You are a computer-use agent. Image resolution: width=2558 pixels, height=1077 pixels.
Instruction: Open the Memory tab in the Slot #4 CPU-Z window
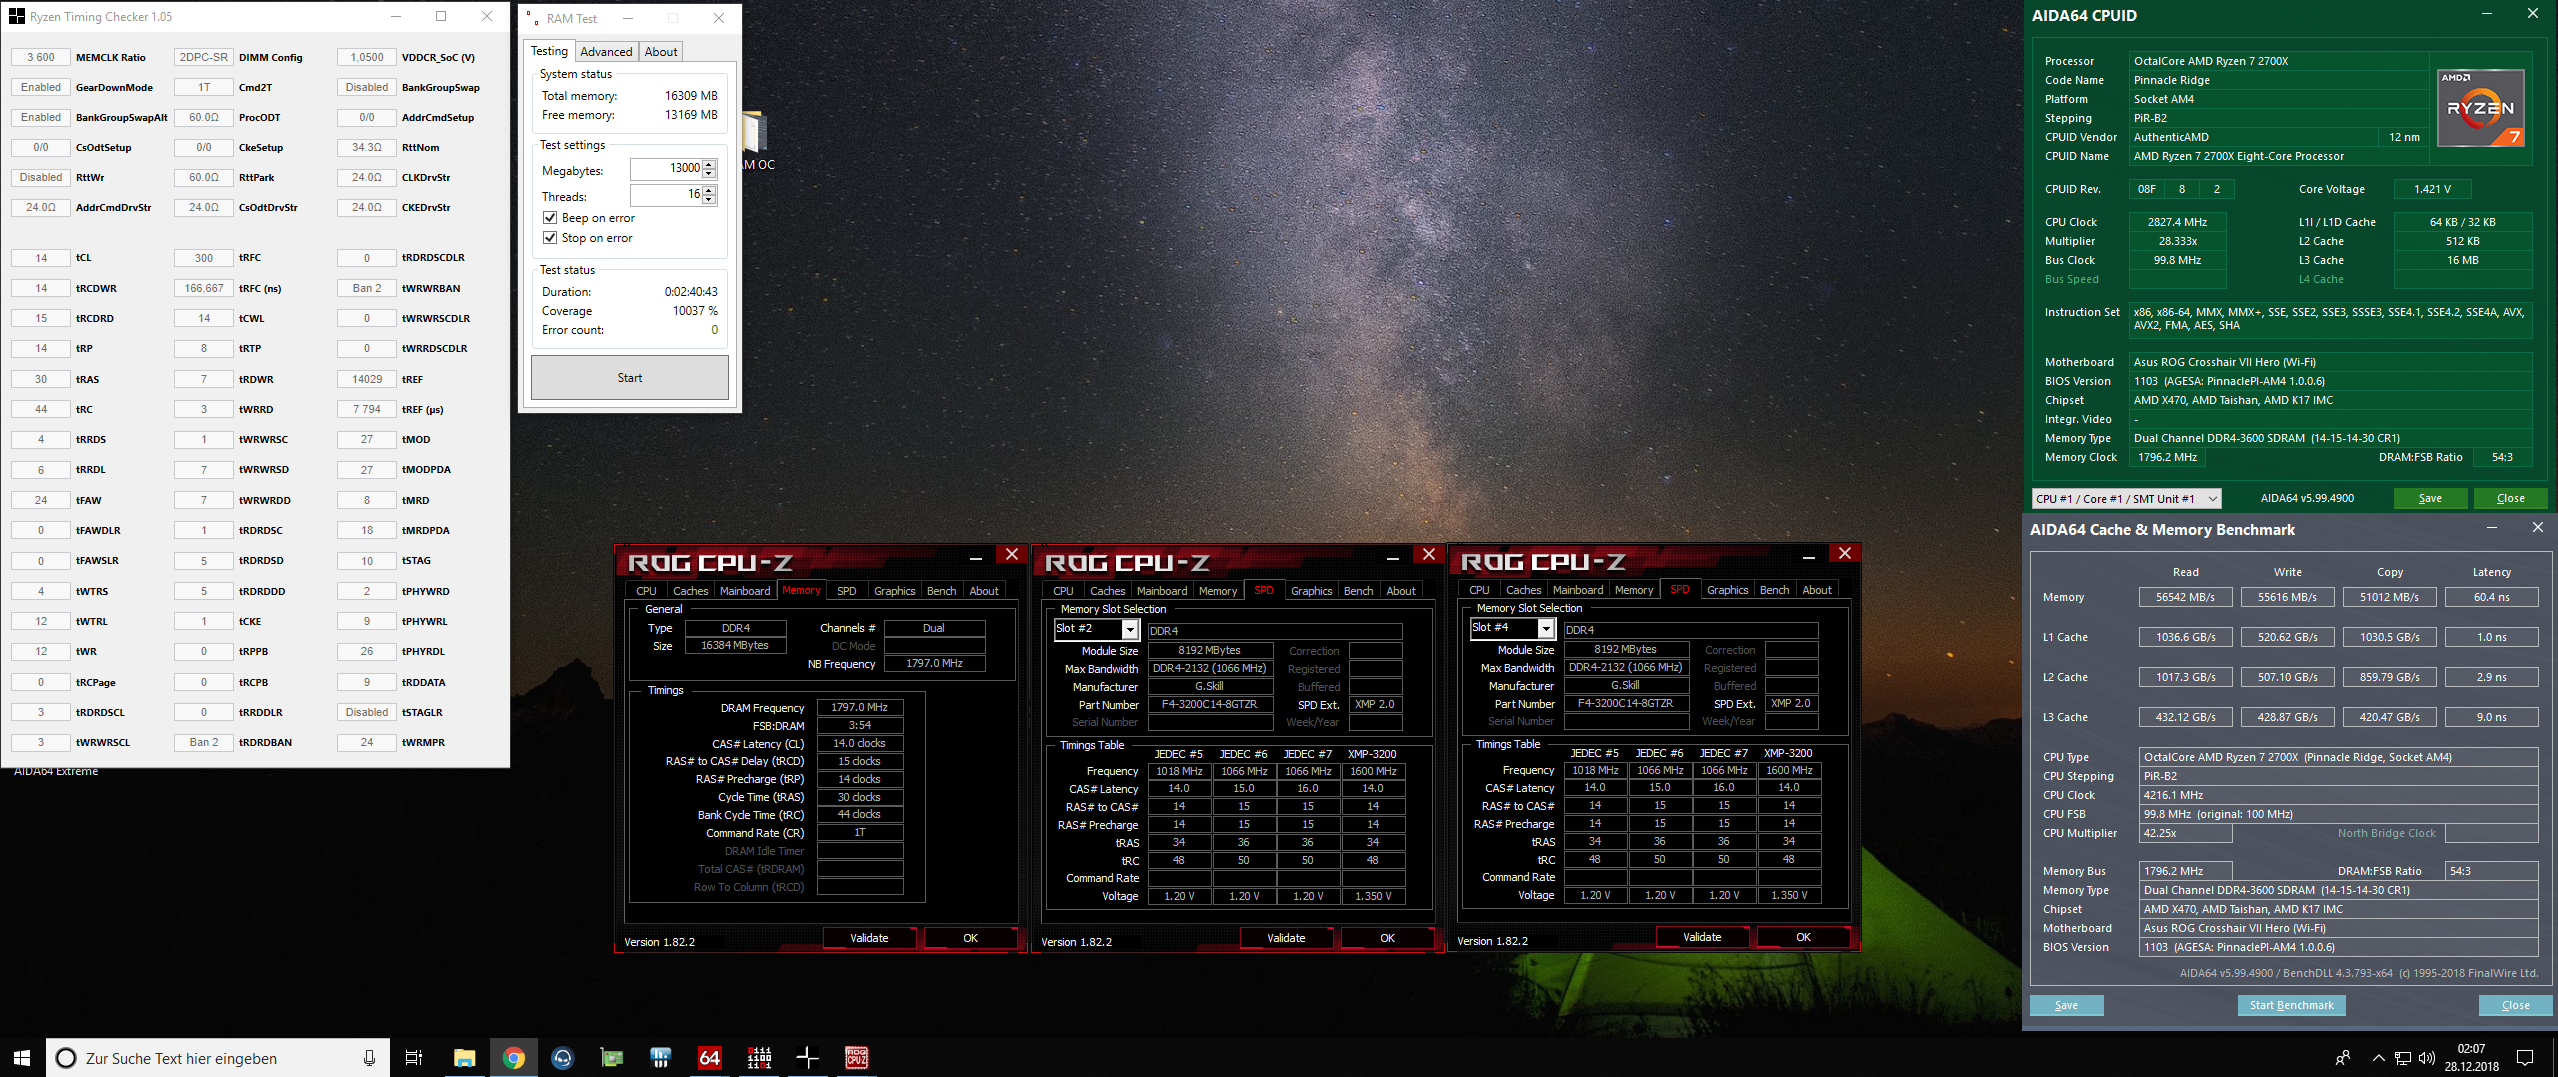pyautogui.click(x=1634, y=590)
